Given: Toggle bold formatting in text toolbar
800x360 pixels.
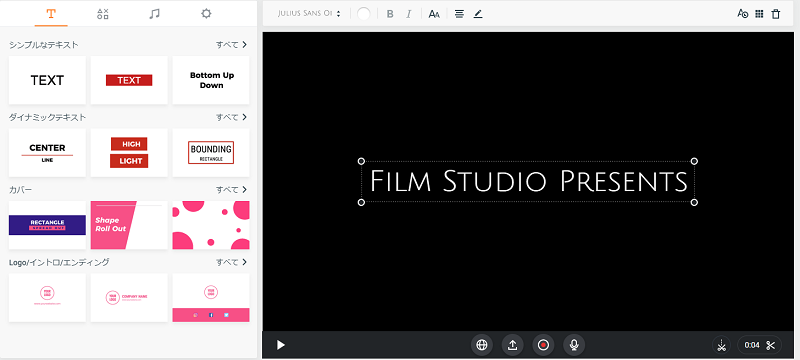Looking at the screenshot, I should [390, 14].
